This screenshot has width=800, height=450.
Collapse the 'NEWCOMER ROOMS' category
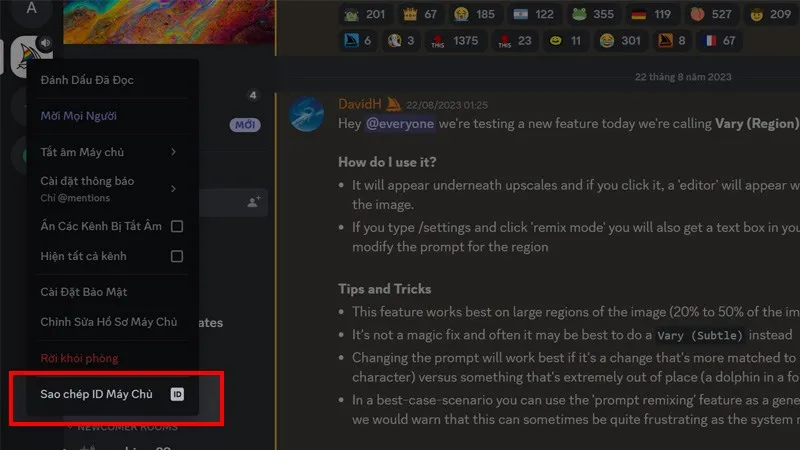(x=125, y=427)
